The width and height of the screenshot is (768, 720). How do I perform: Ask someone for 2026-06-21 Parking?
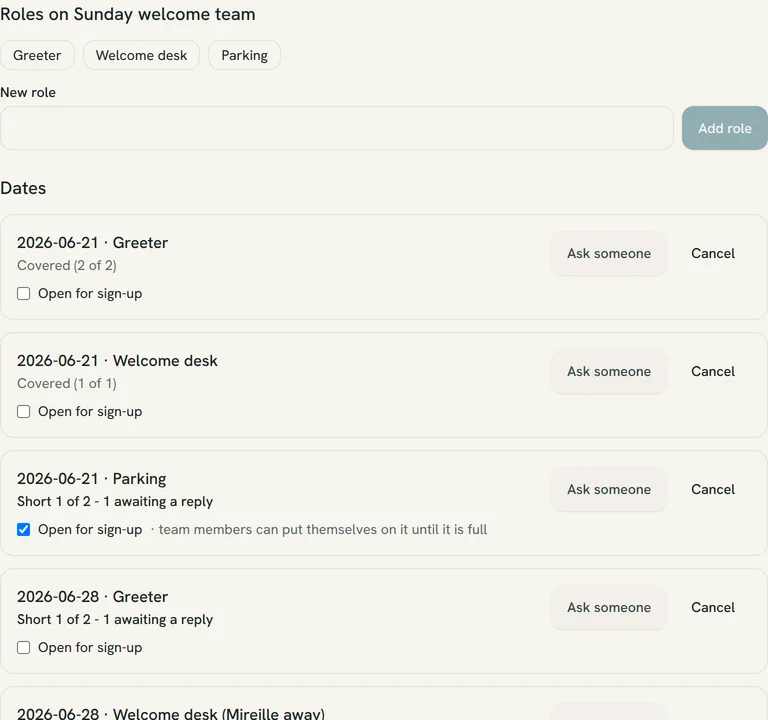click(609, 490)
